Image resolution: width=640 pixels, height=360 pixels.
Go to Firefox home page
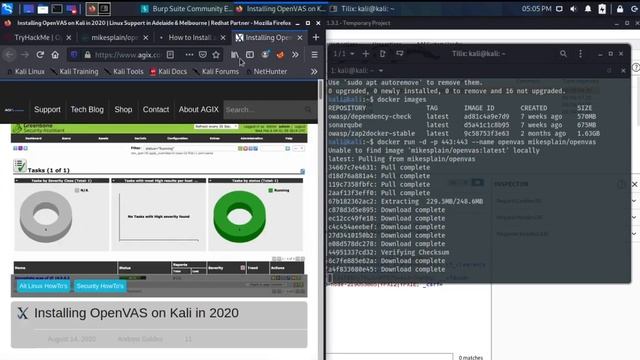[x=55, y=55]
